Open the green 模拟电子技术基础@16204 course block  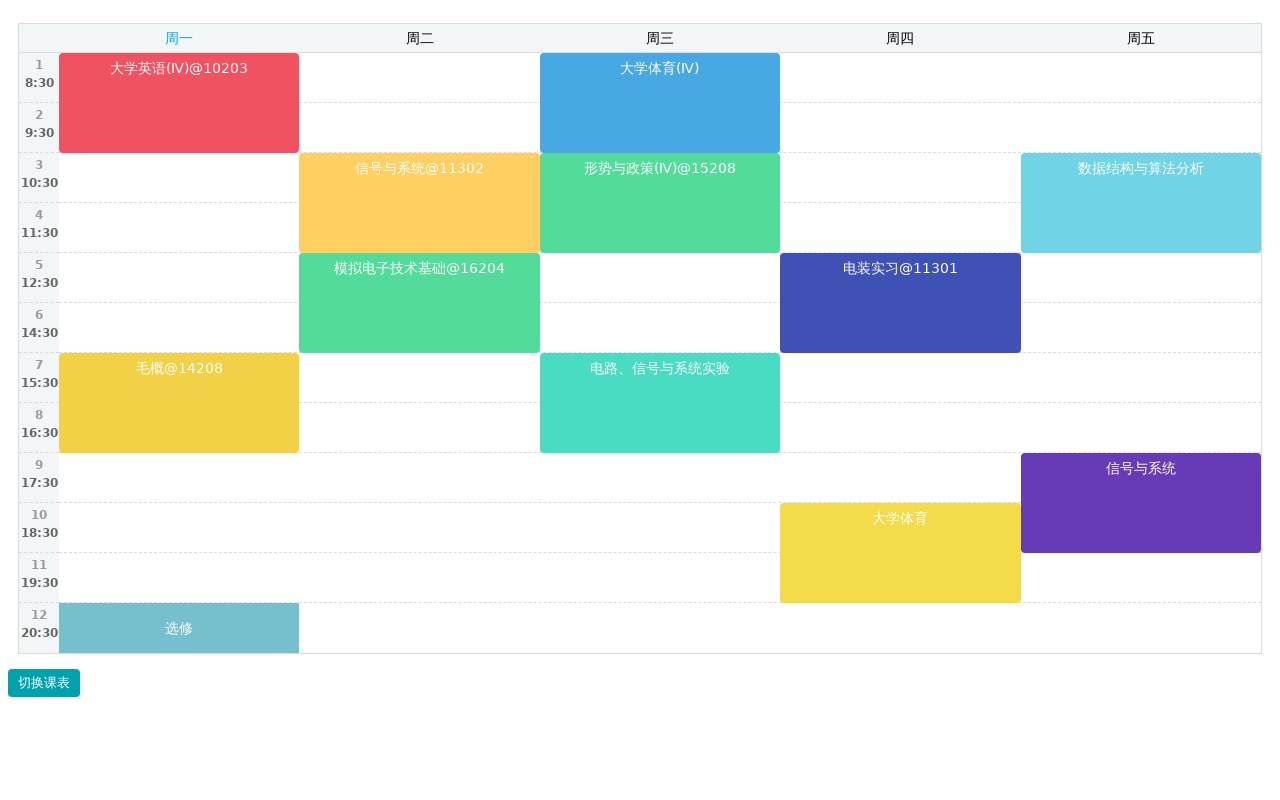point(420,303)
